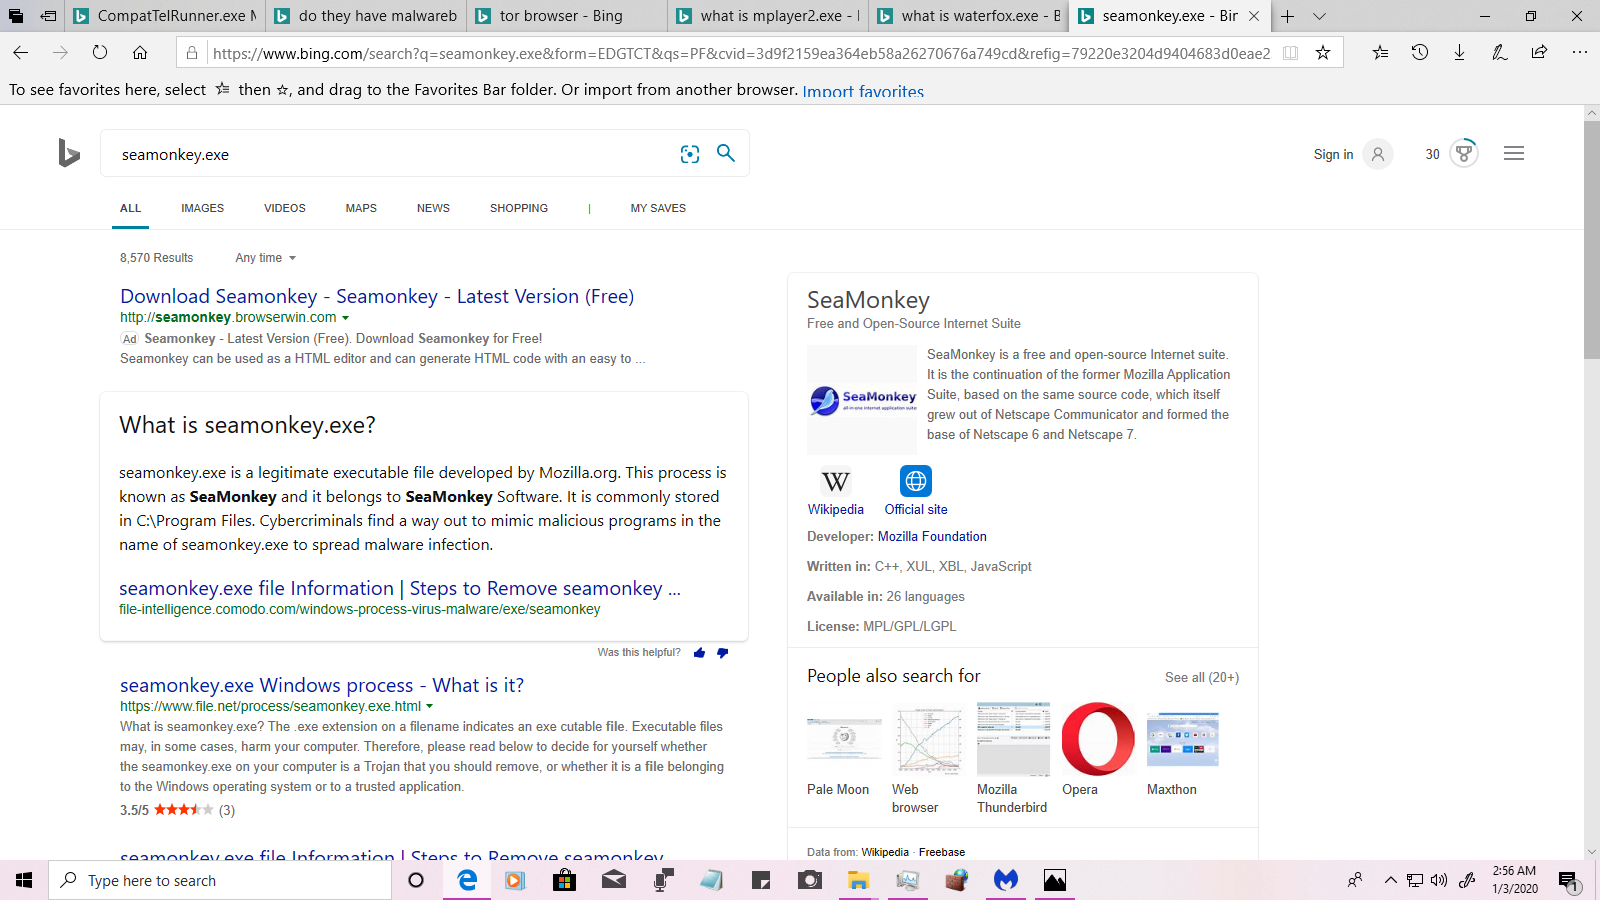Viewport: 1600px width, 900px height.
Task: Search by image with visual search icon
Action: pos(690,154)
